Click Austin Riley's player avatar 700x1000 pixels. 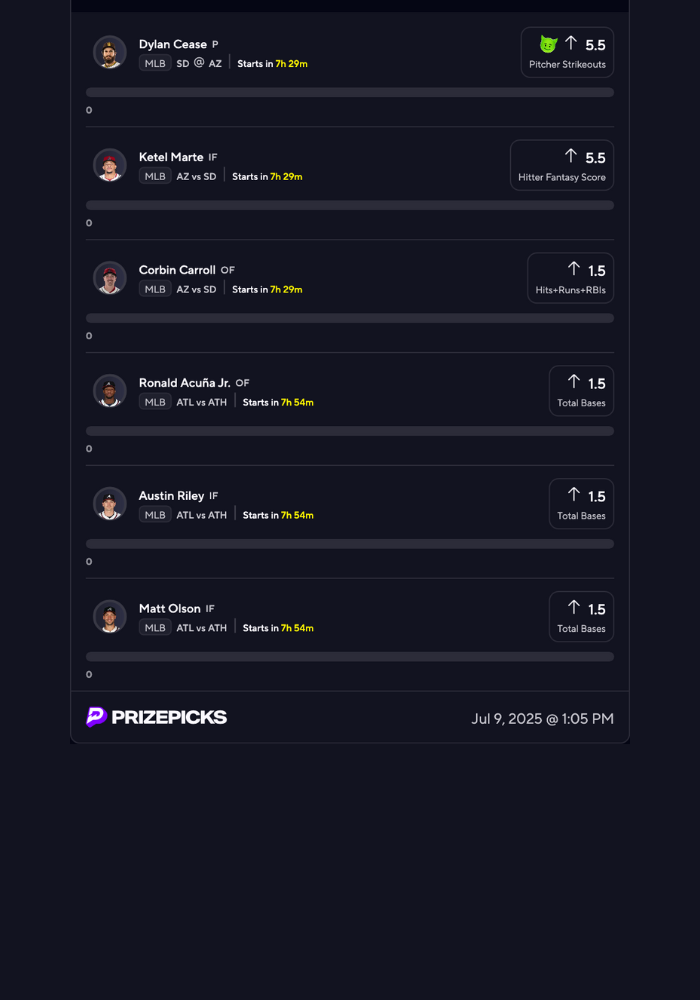[110, 504]
